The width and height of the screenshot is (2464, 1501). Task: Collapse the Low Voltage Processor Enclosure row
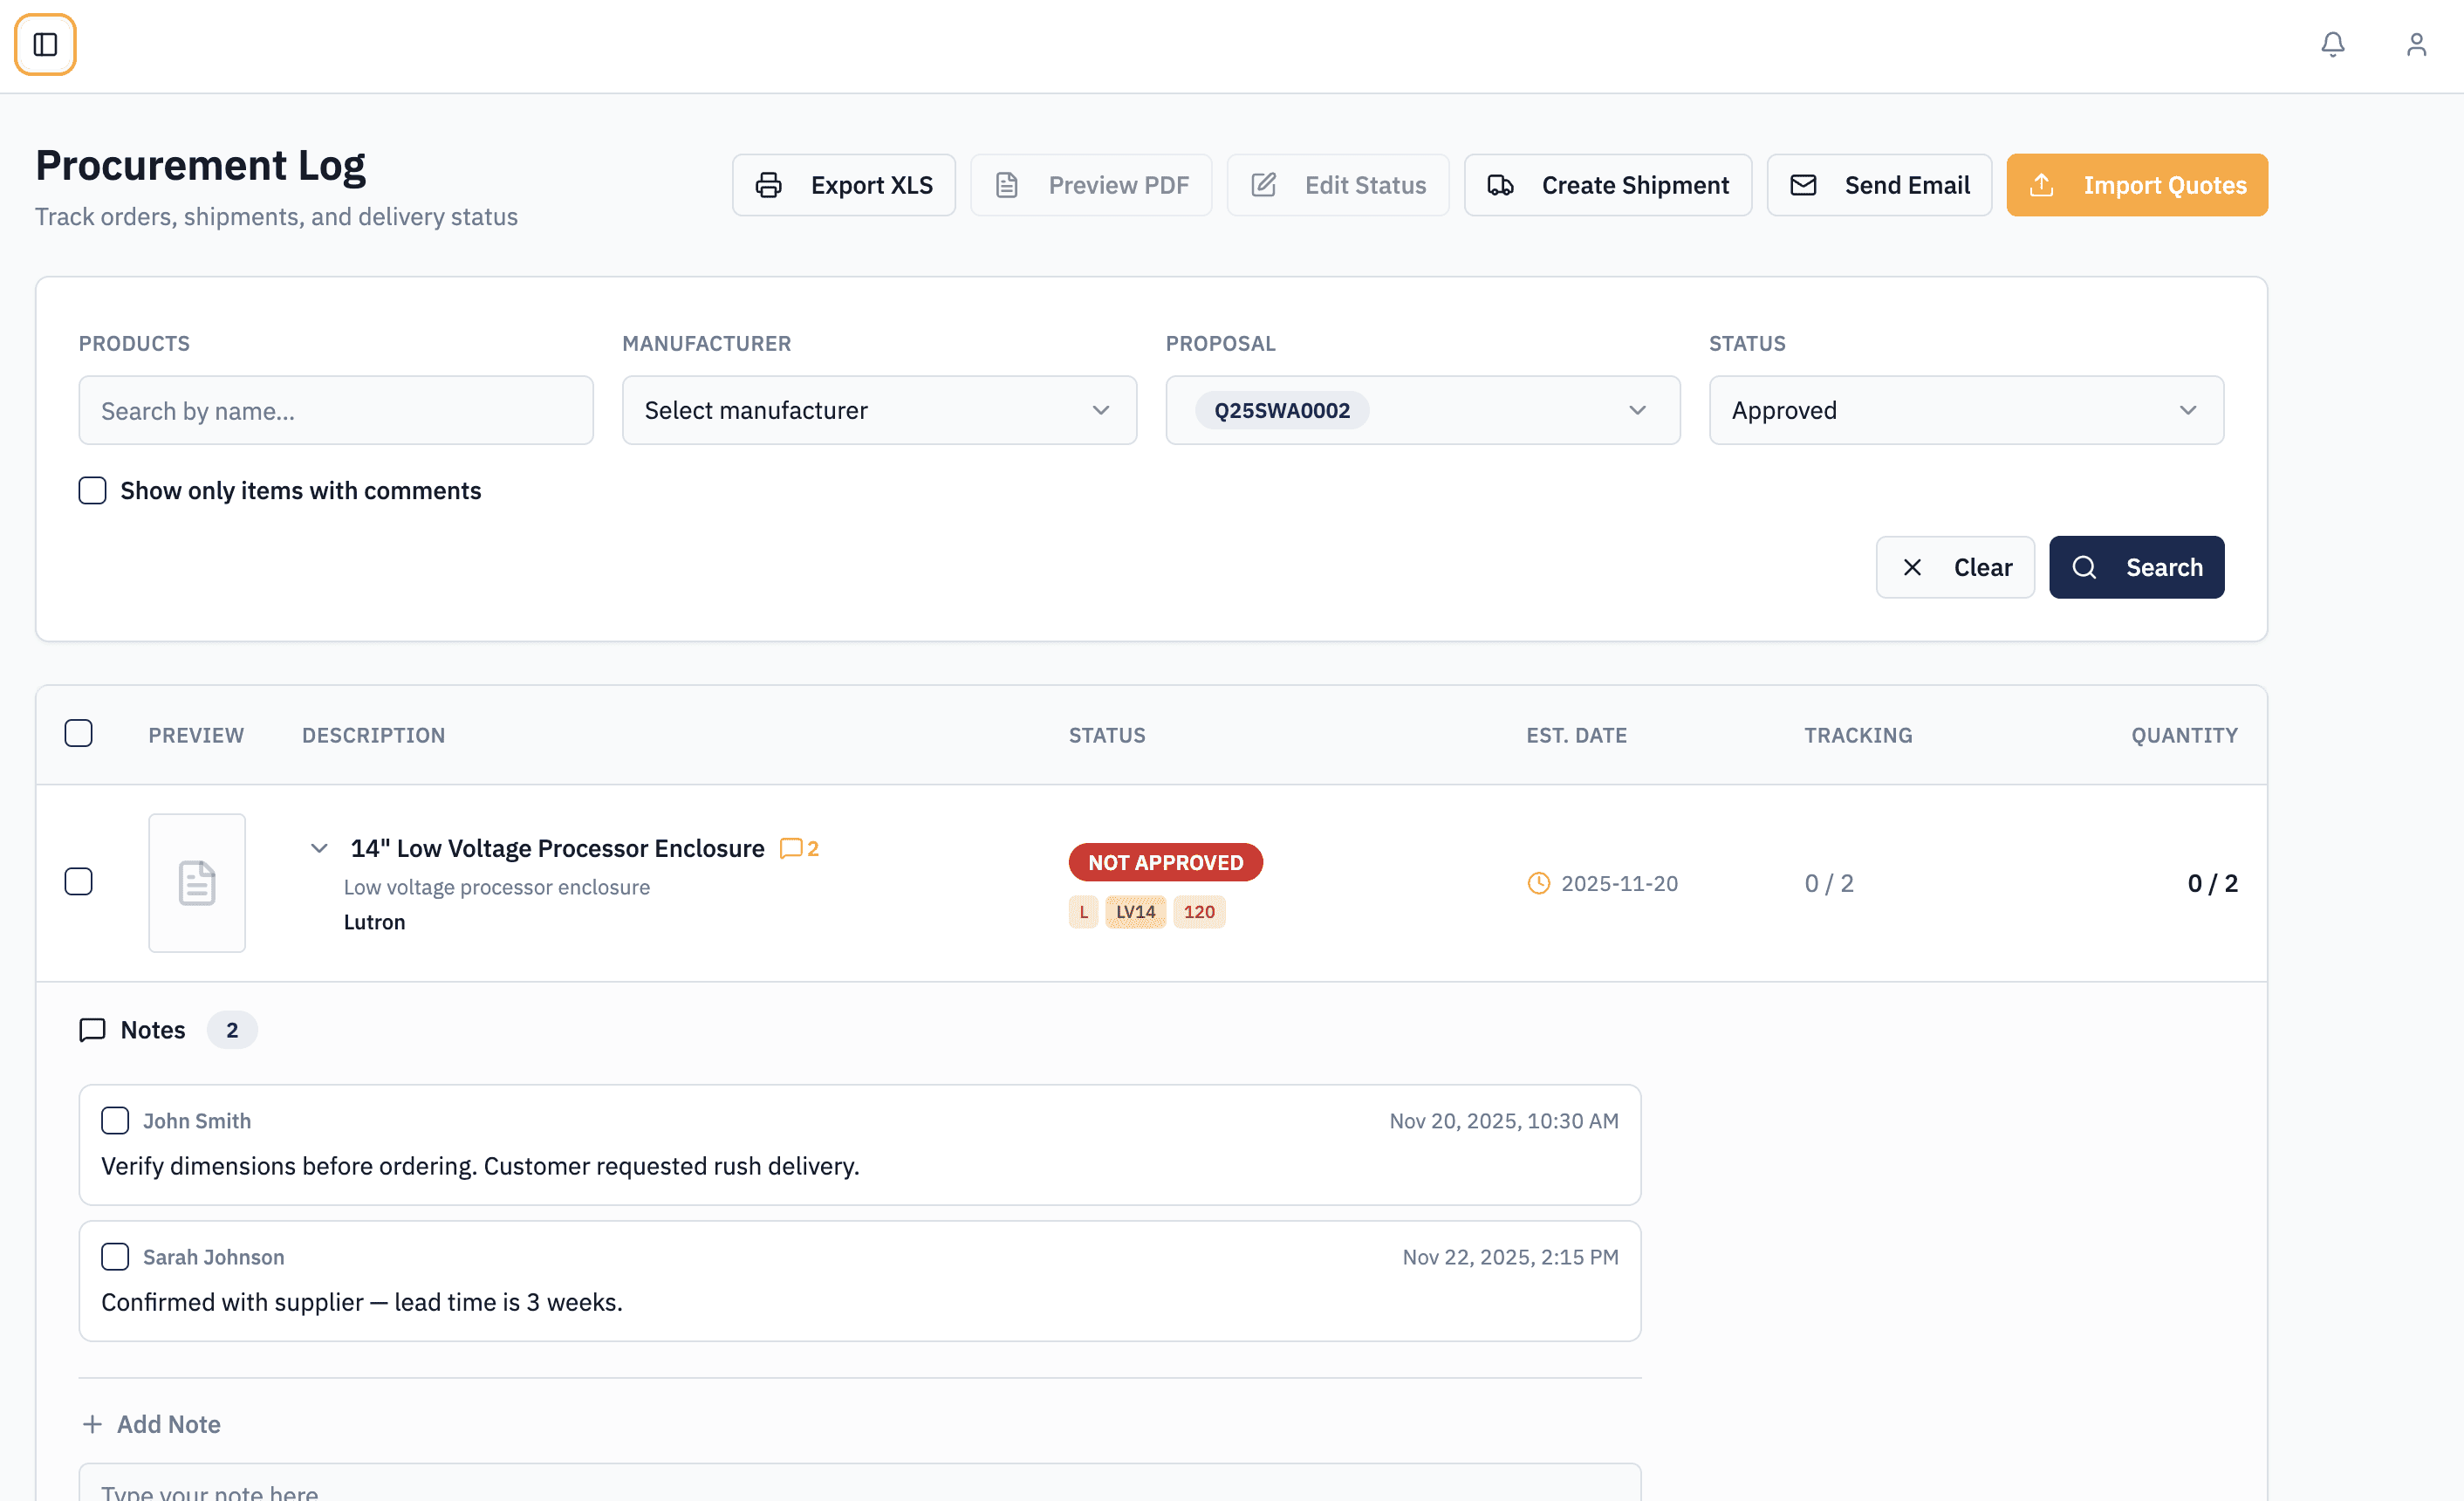[319, 848]
